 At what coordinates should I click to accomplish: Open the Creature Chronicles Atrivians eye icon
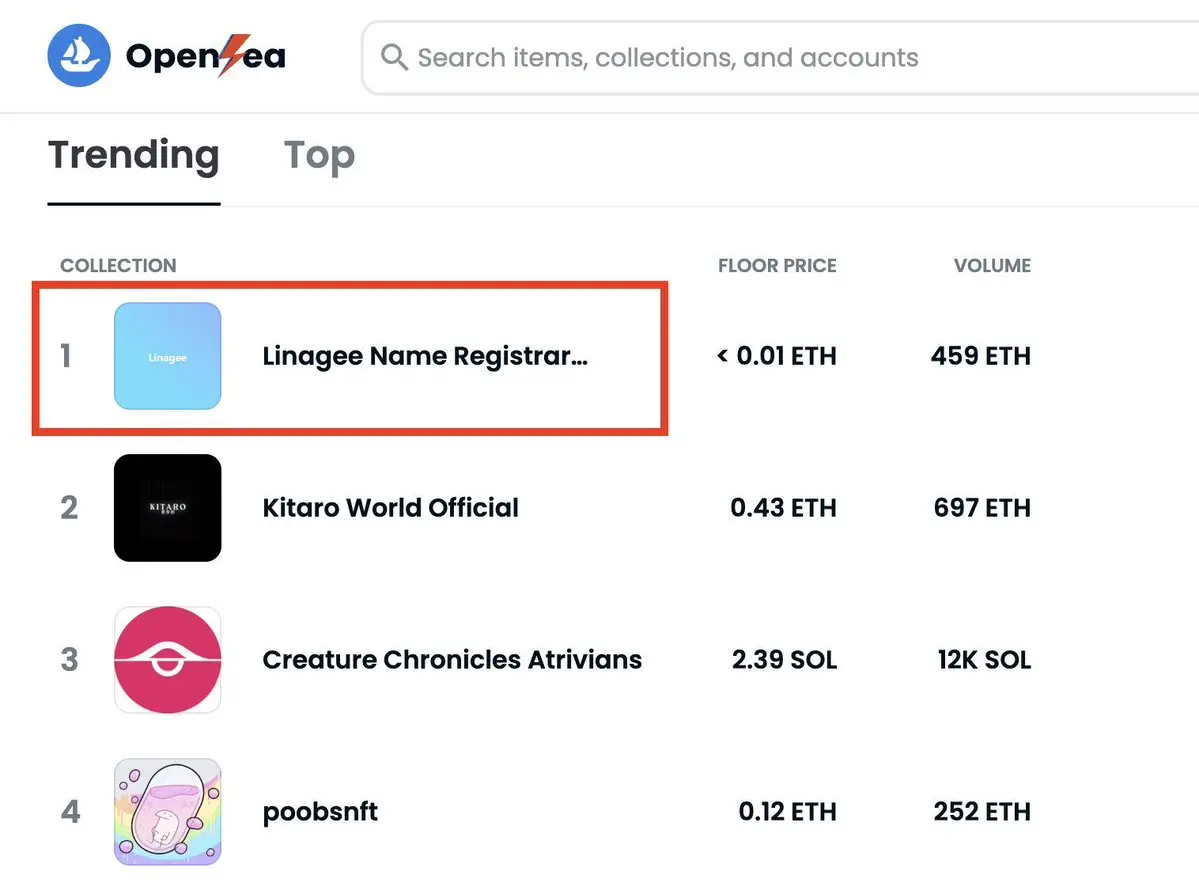(x=167, y=660)
